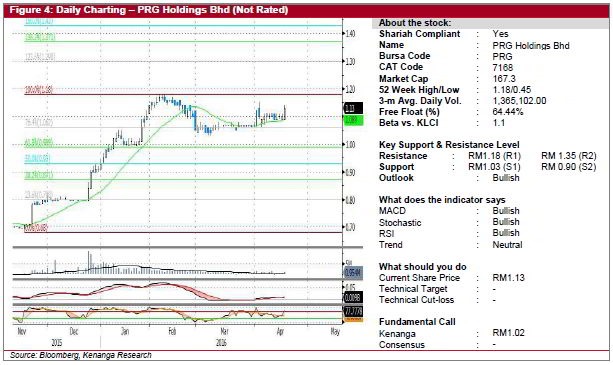This screenshot has width=613, height=365.
Task: Click the green moving-average value tag
Action: click(x=353, y=120)
